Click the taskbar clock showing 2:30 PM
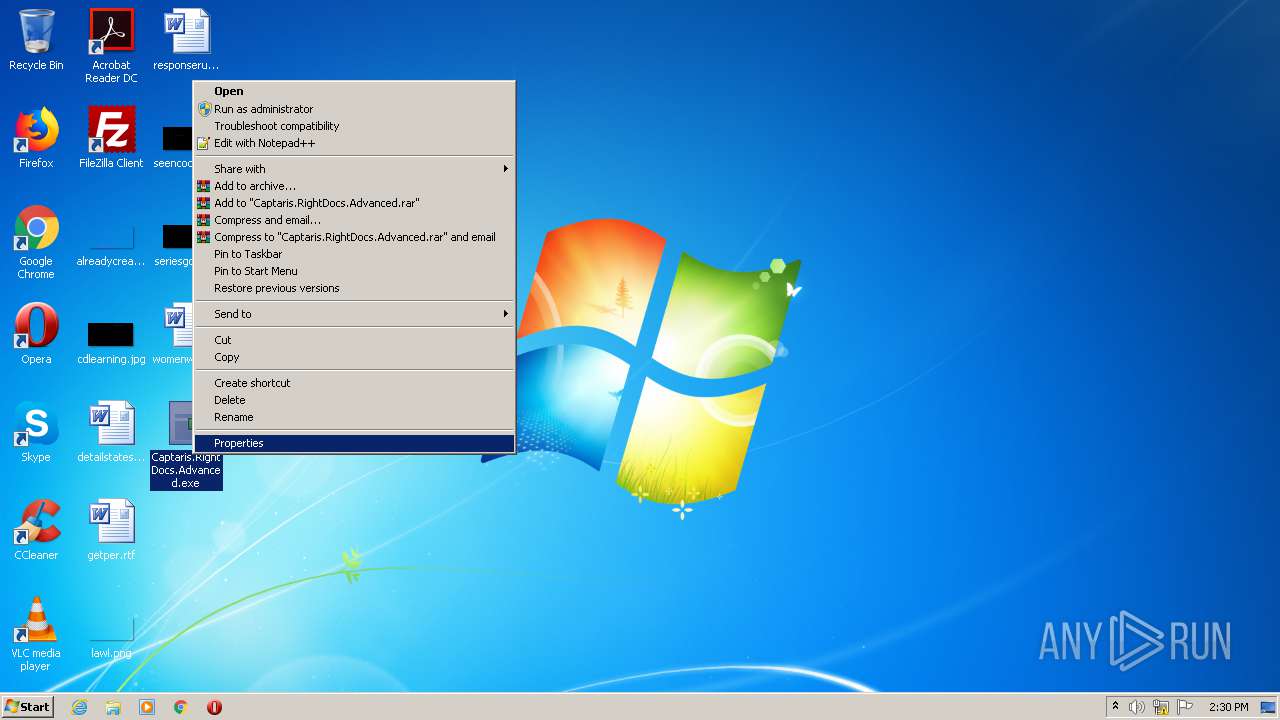This screenshot has height=720, width=1280. (x=1228, y=707)
